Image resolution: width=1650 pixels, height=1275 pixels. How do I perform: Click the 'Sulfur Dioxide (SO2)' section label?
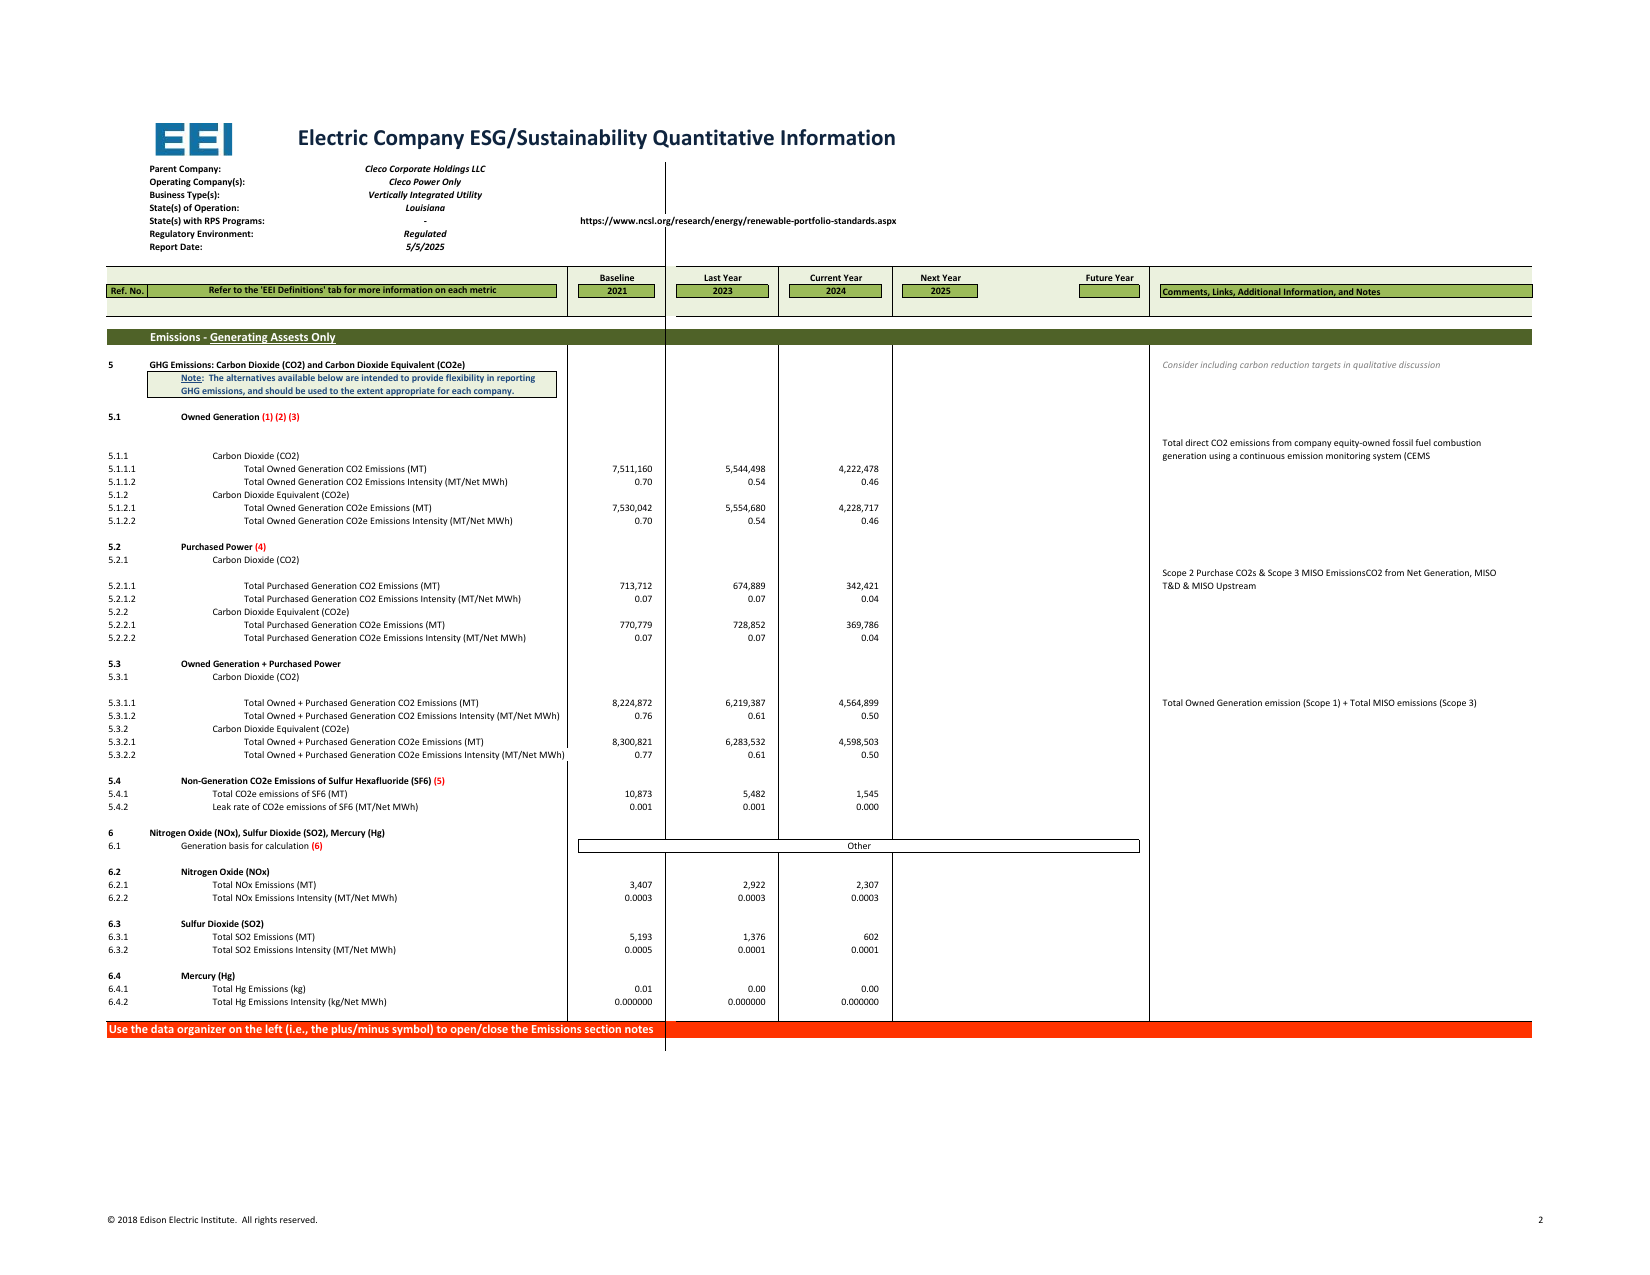tap(222, 924)
